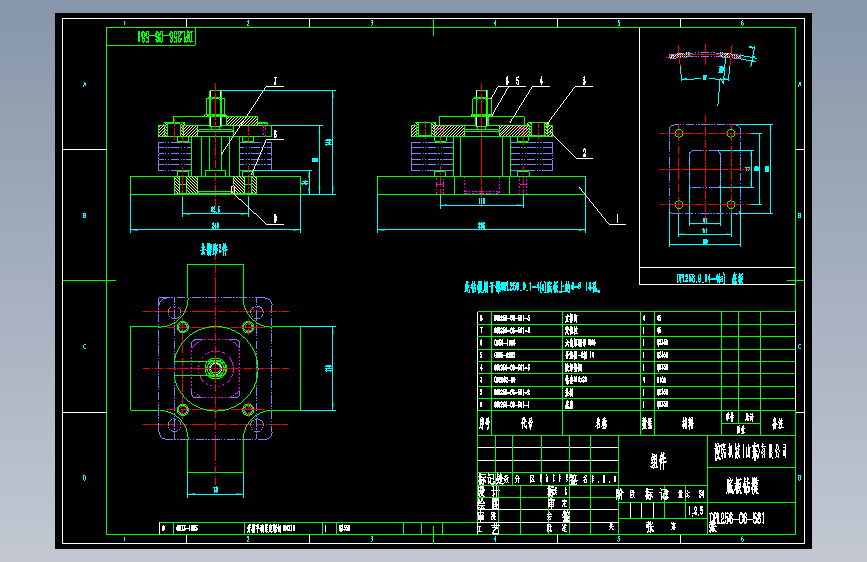
Task: Select balloon callout number 4 on right section view
Action: click(541, 81)
